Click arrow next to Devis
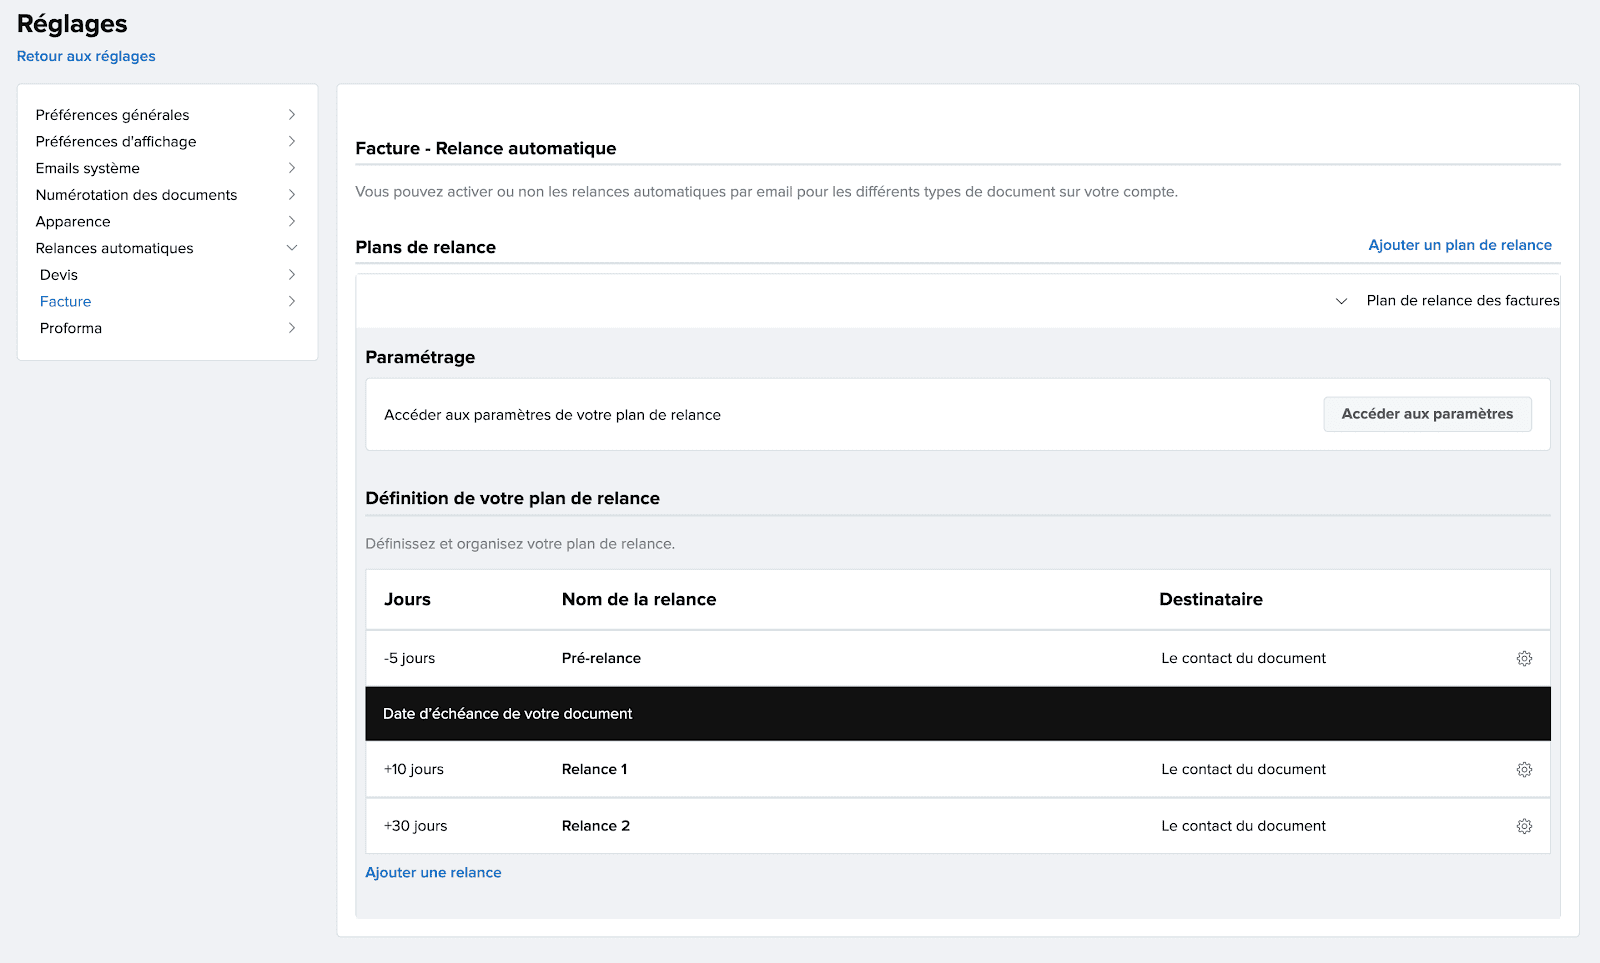Image resolution: width=1600 pixels, height=963 pixels. [292, 274]
